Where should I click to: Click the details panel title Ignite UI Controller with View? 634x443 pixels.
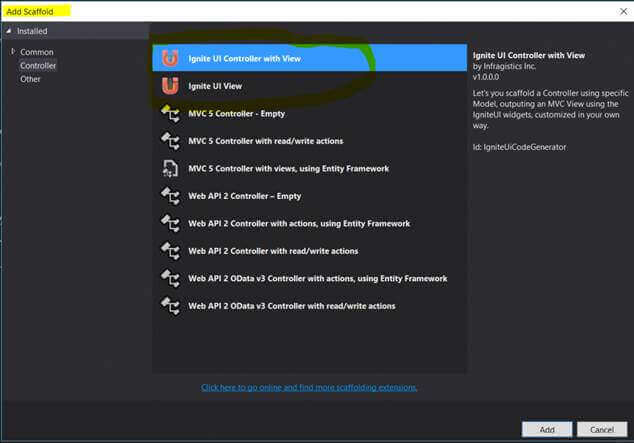[529, 55]
